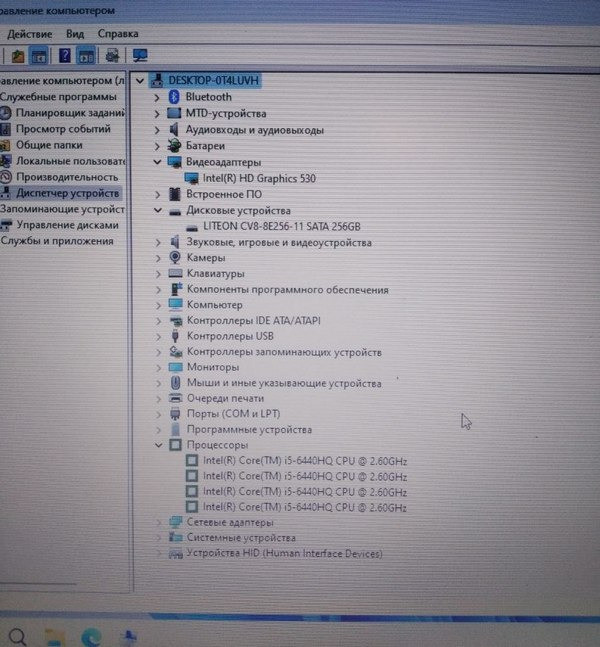Viewport: 600px width, 647px height.
Task: Click the MTD-устройства icon
Action: click(x=174, y=113)
